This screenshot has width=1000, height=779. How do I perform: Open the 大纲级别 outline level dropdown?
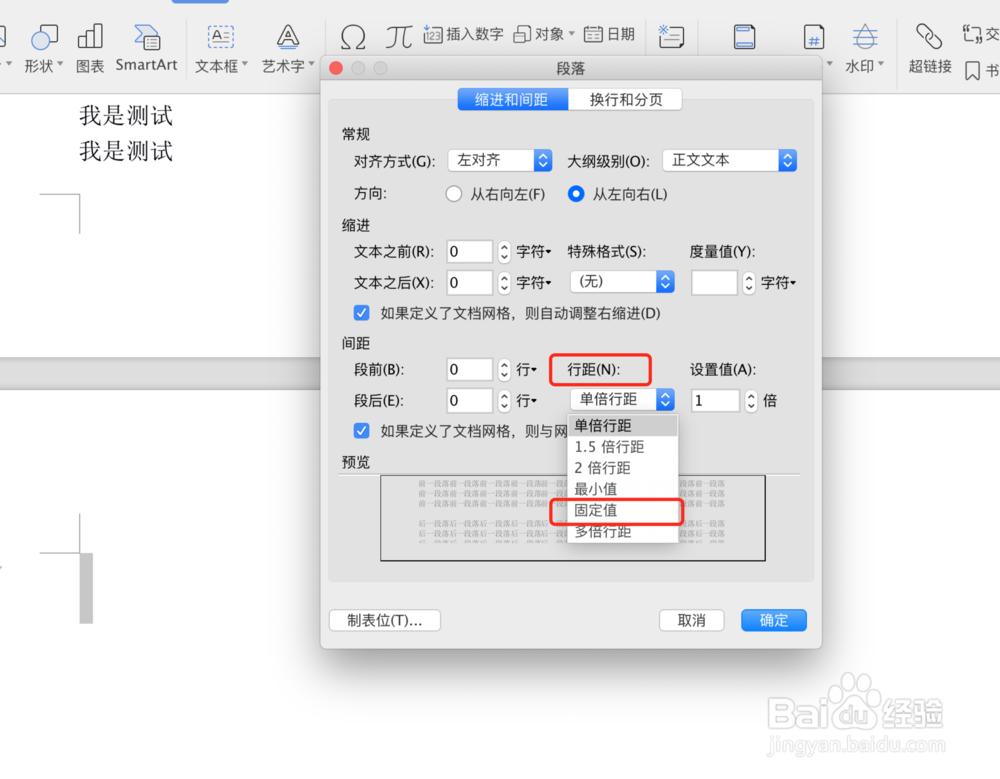point(730,160)
